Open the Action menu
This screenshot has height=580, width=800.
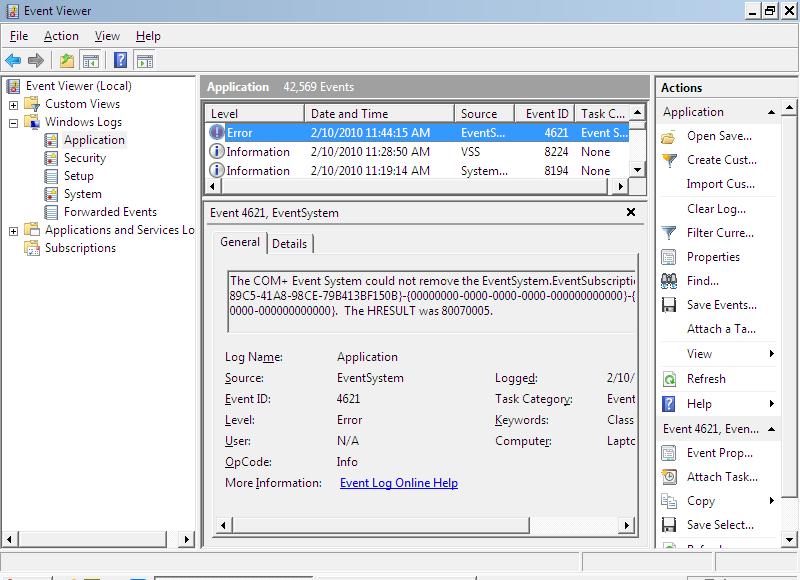61,36
